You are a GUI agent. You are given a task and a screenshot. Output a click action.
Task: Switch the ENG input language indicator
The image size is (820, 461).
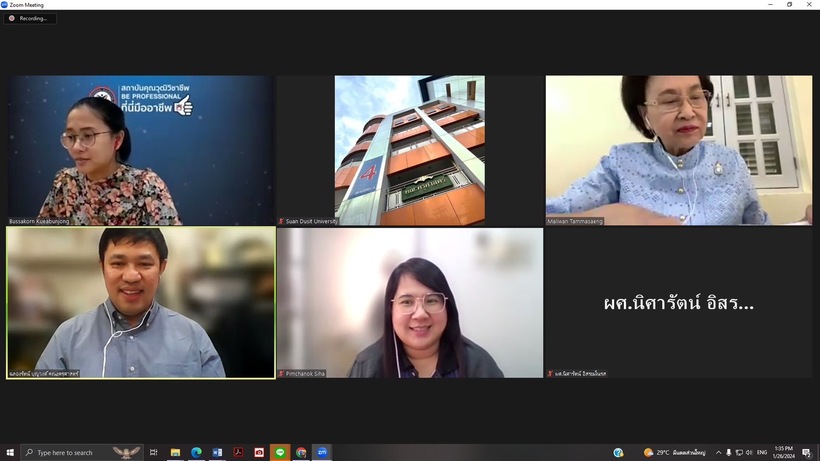pyautogui.click(x=762, y=453)
